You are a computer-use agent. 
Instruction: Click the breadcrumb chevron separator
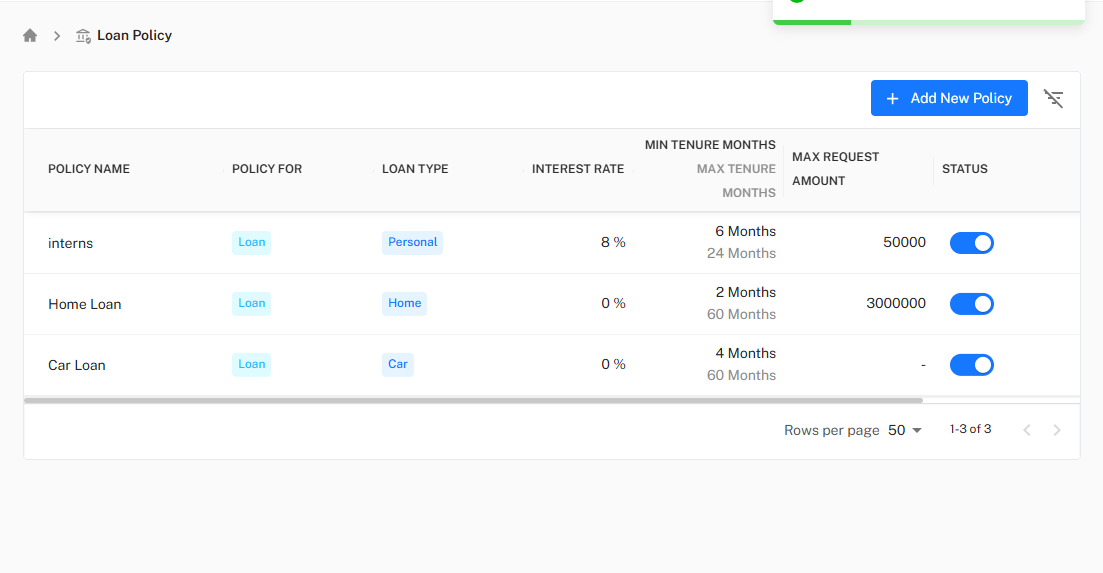[x=57, y=36]
